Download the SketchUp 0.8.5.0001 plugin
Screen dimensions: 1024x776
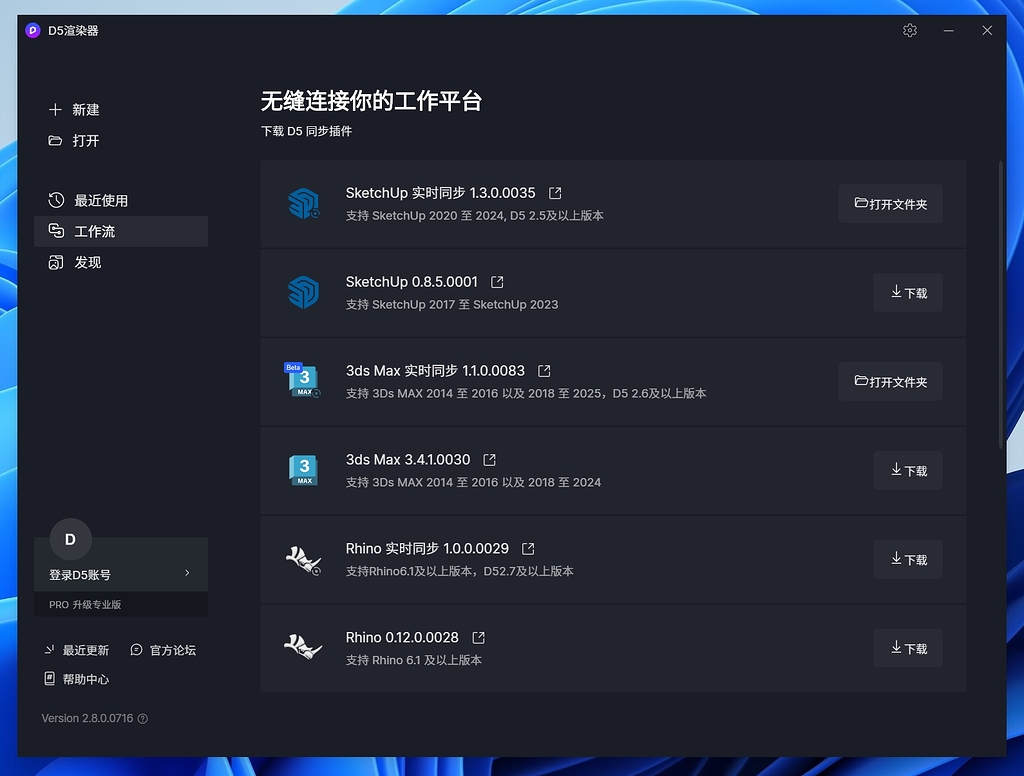907,292
